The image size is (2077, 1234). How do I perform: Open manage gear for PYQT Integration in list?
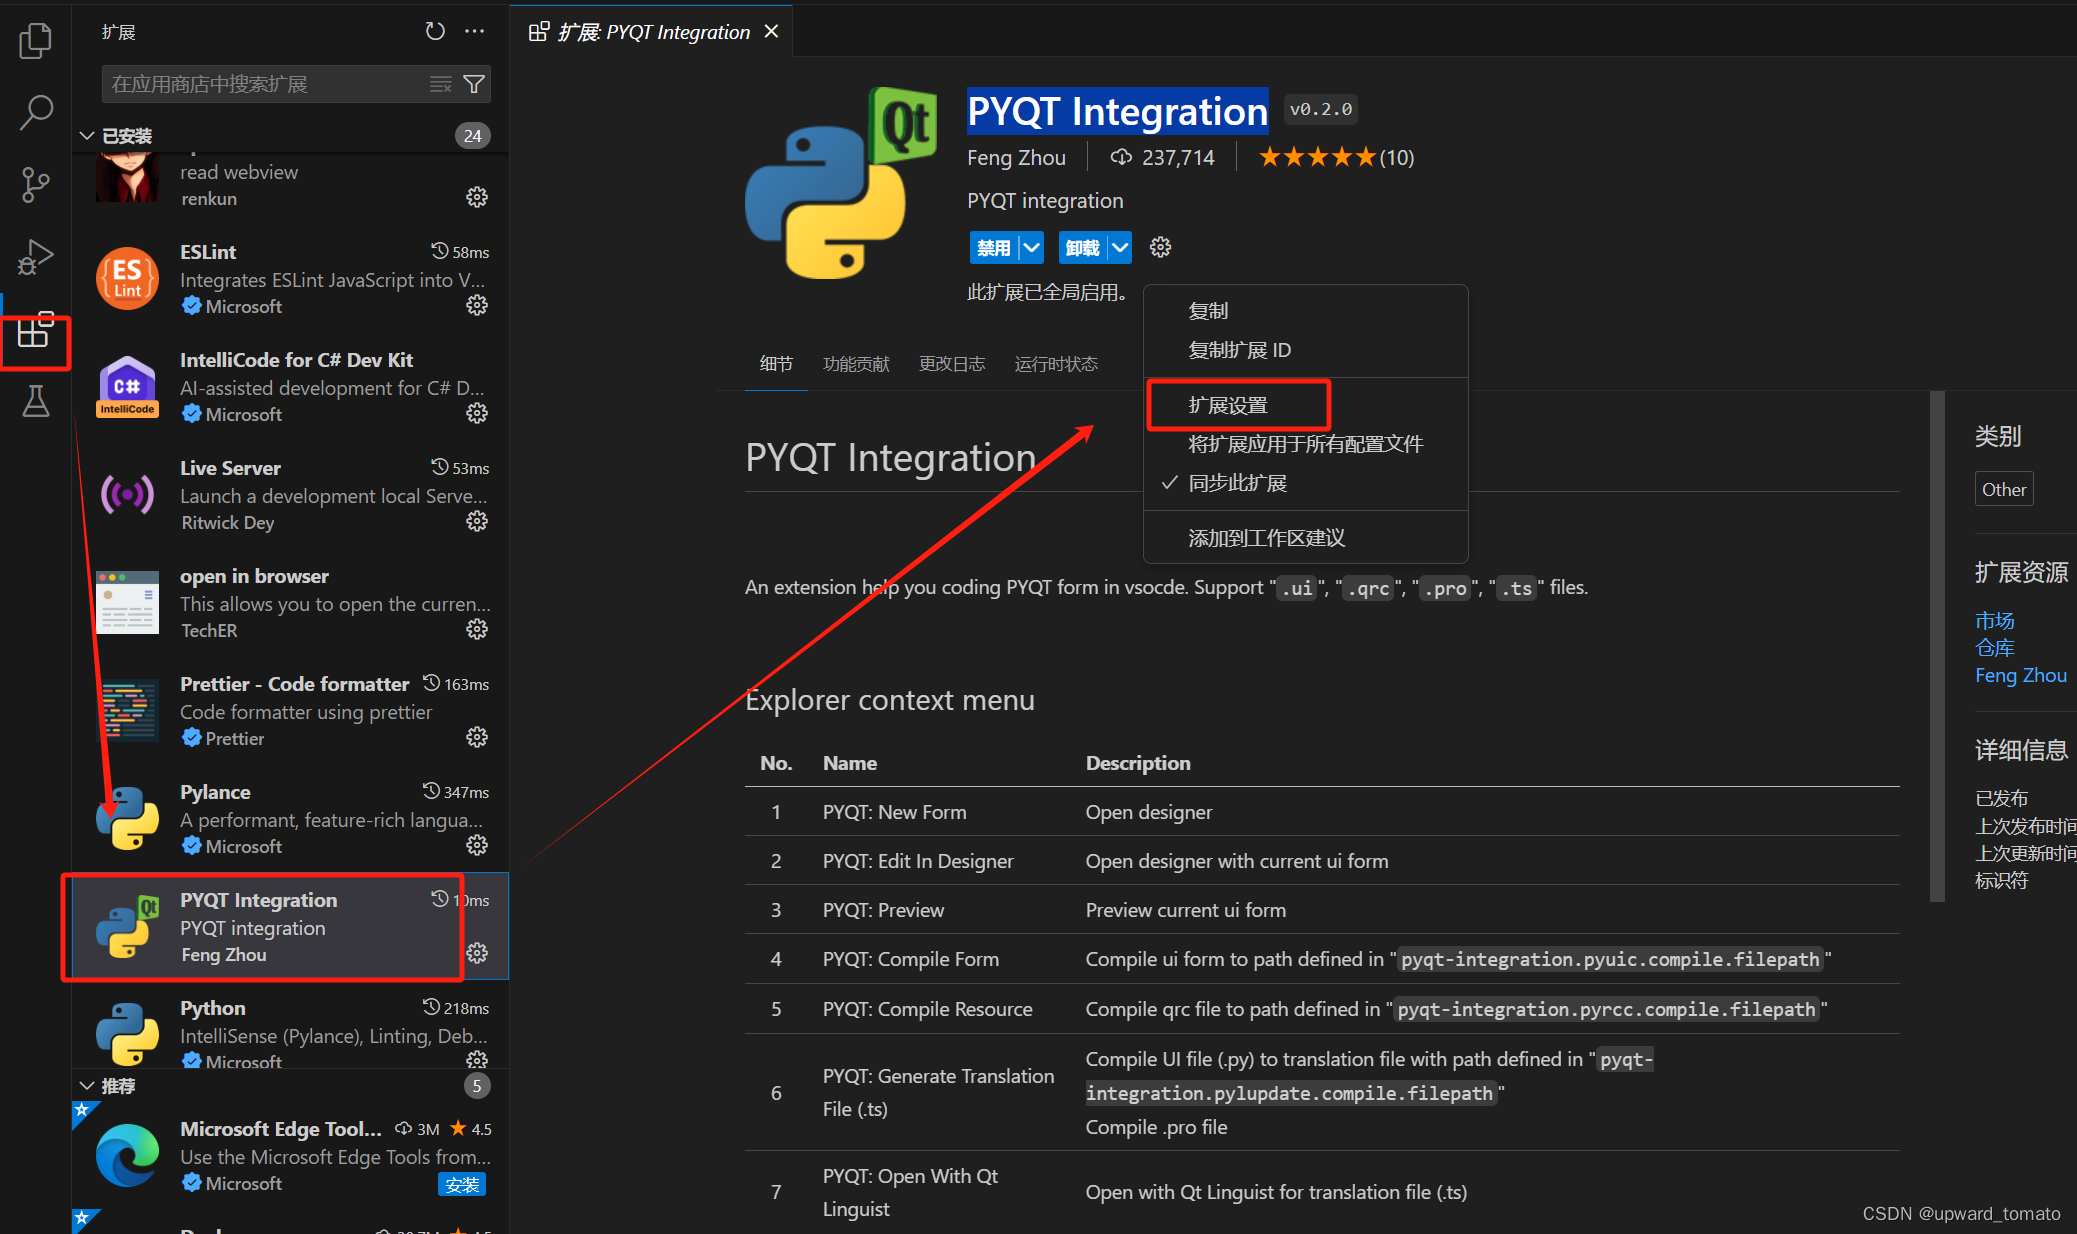(x=477, y=953)
